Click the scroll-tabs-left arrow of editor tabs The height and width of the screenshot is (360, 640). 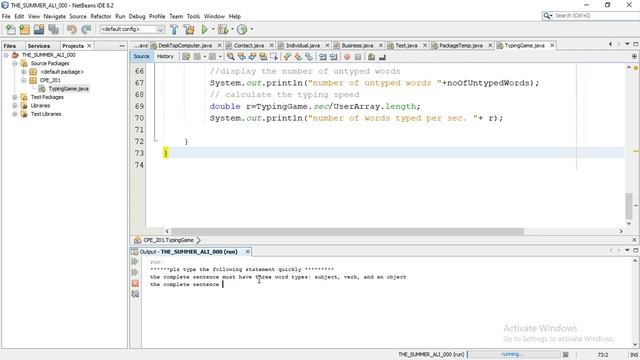pyautogui.click(x=610, y=44)
